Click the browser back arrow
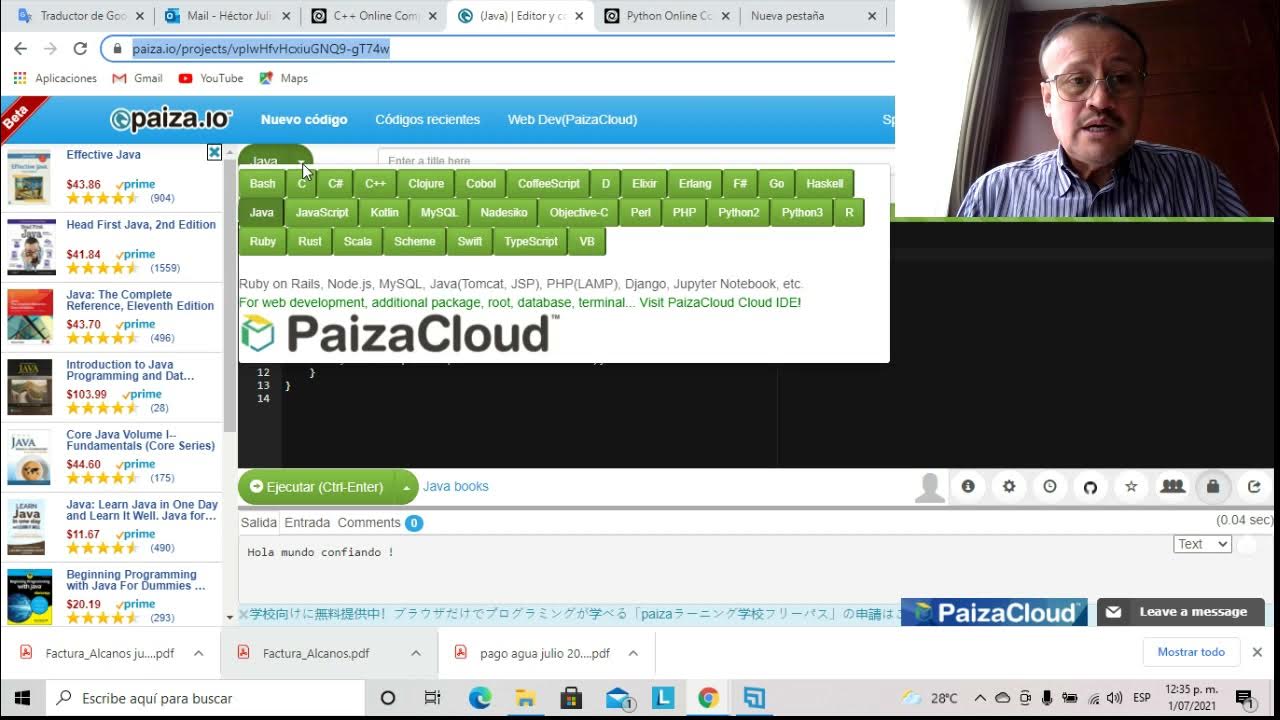The image size is (1280, 720). [20, 48]
